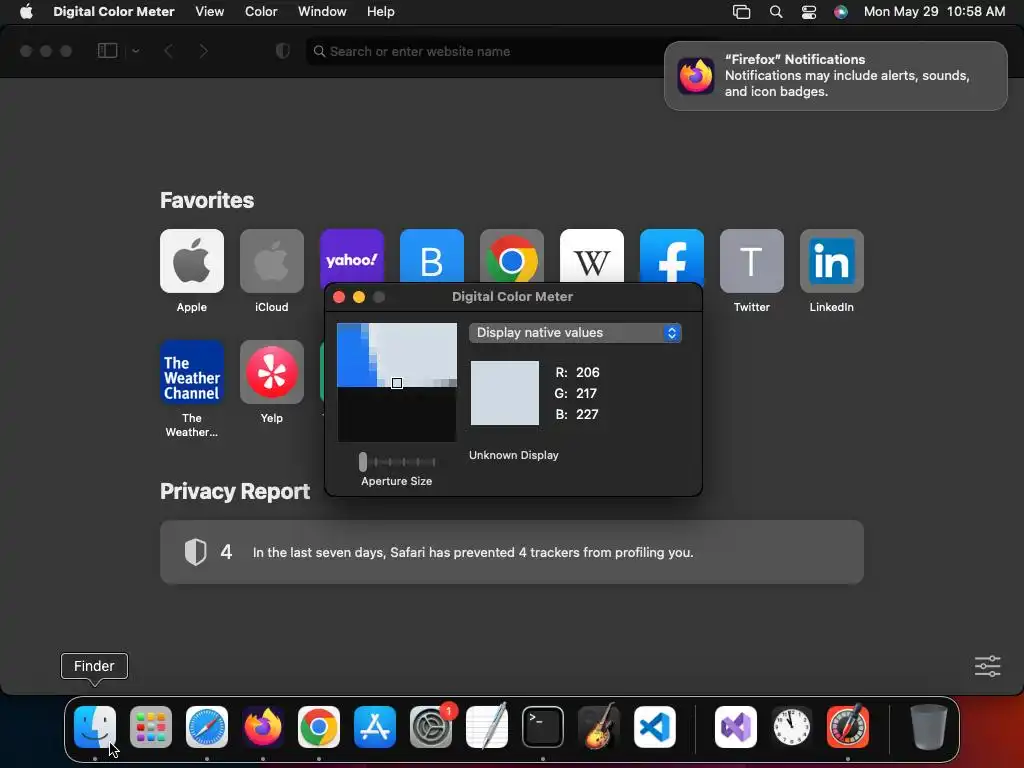
Task: Click the Firefox Notifications banner
Action: click(x=836, y=76)
